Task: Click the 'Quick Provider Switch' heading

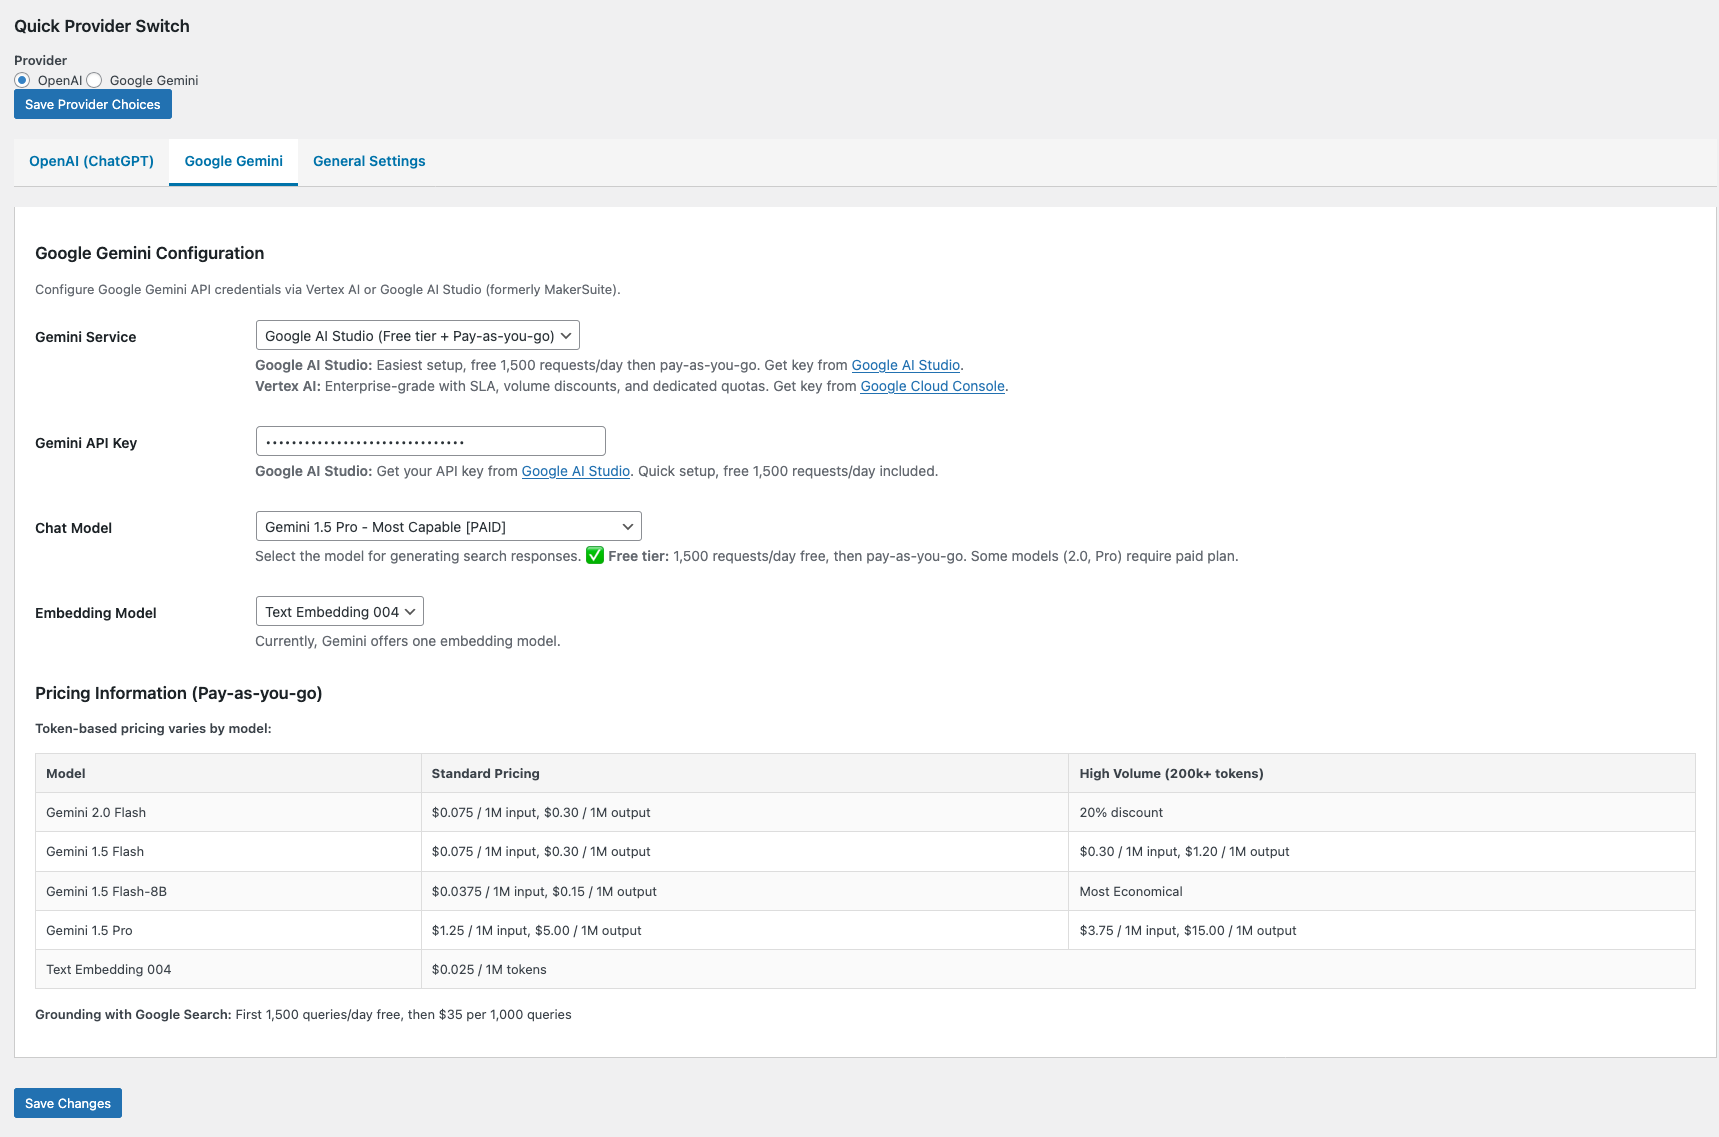Action: coord(102,26)
